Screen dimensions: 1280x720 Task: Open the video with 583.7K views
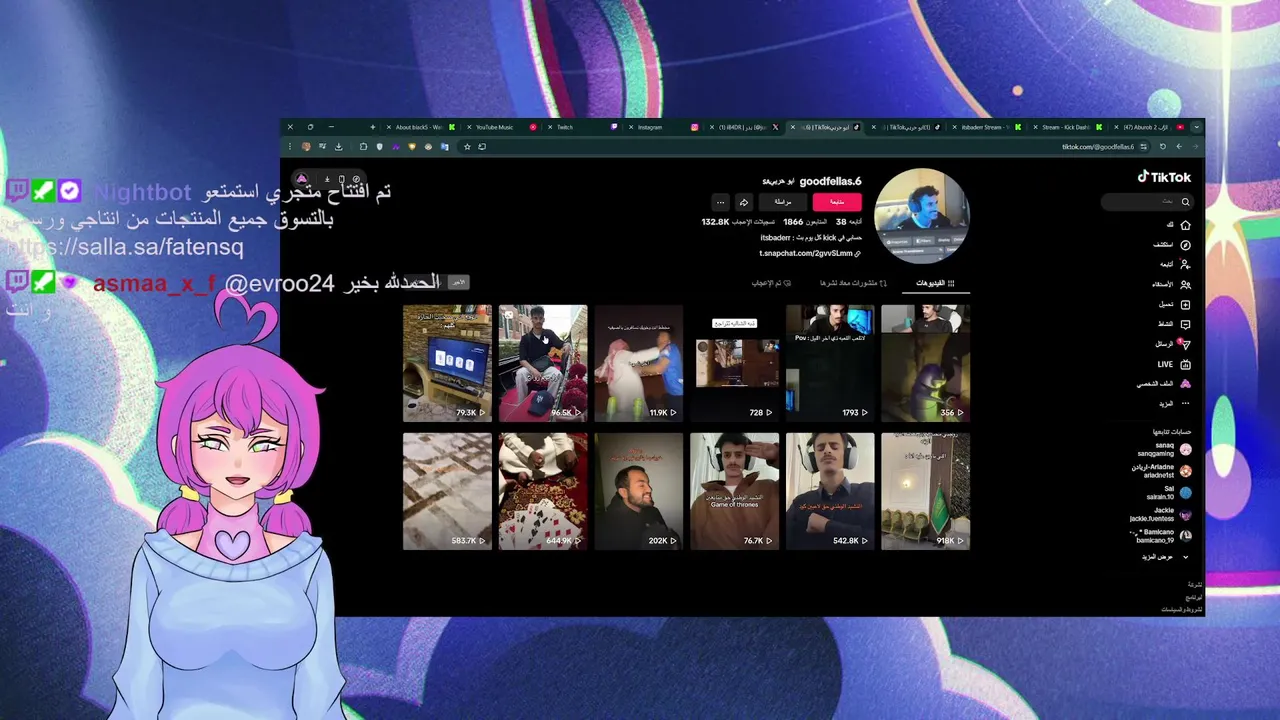(447, 491)
